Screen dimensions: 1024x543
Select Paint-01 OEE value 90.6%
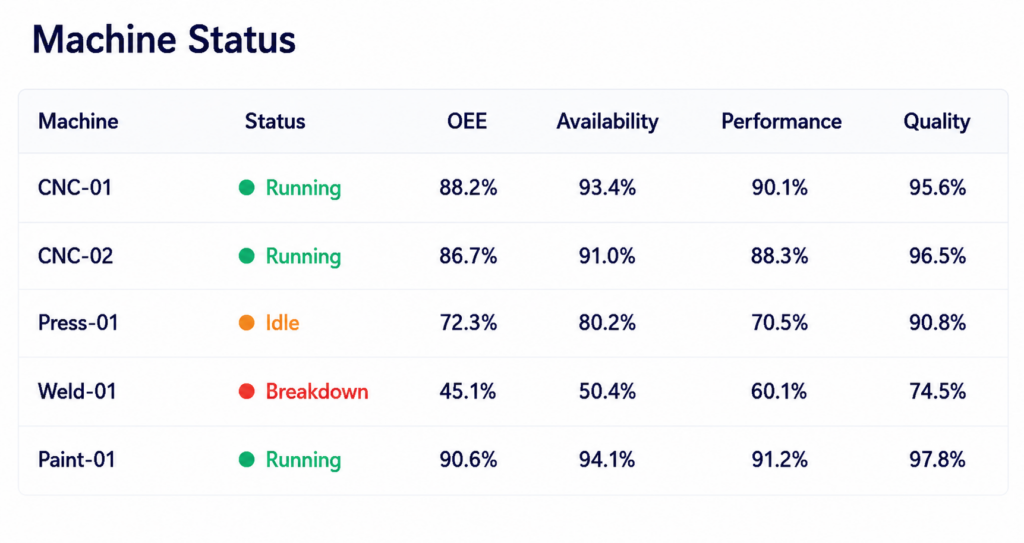coord(468,460)
